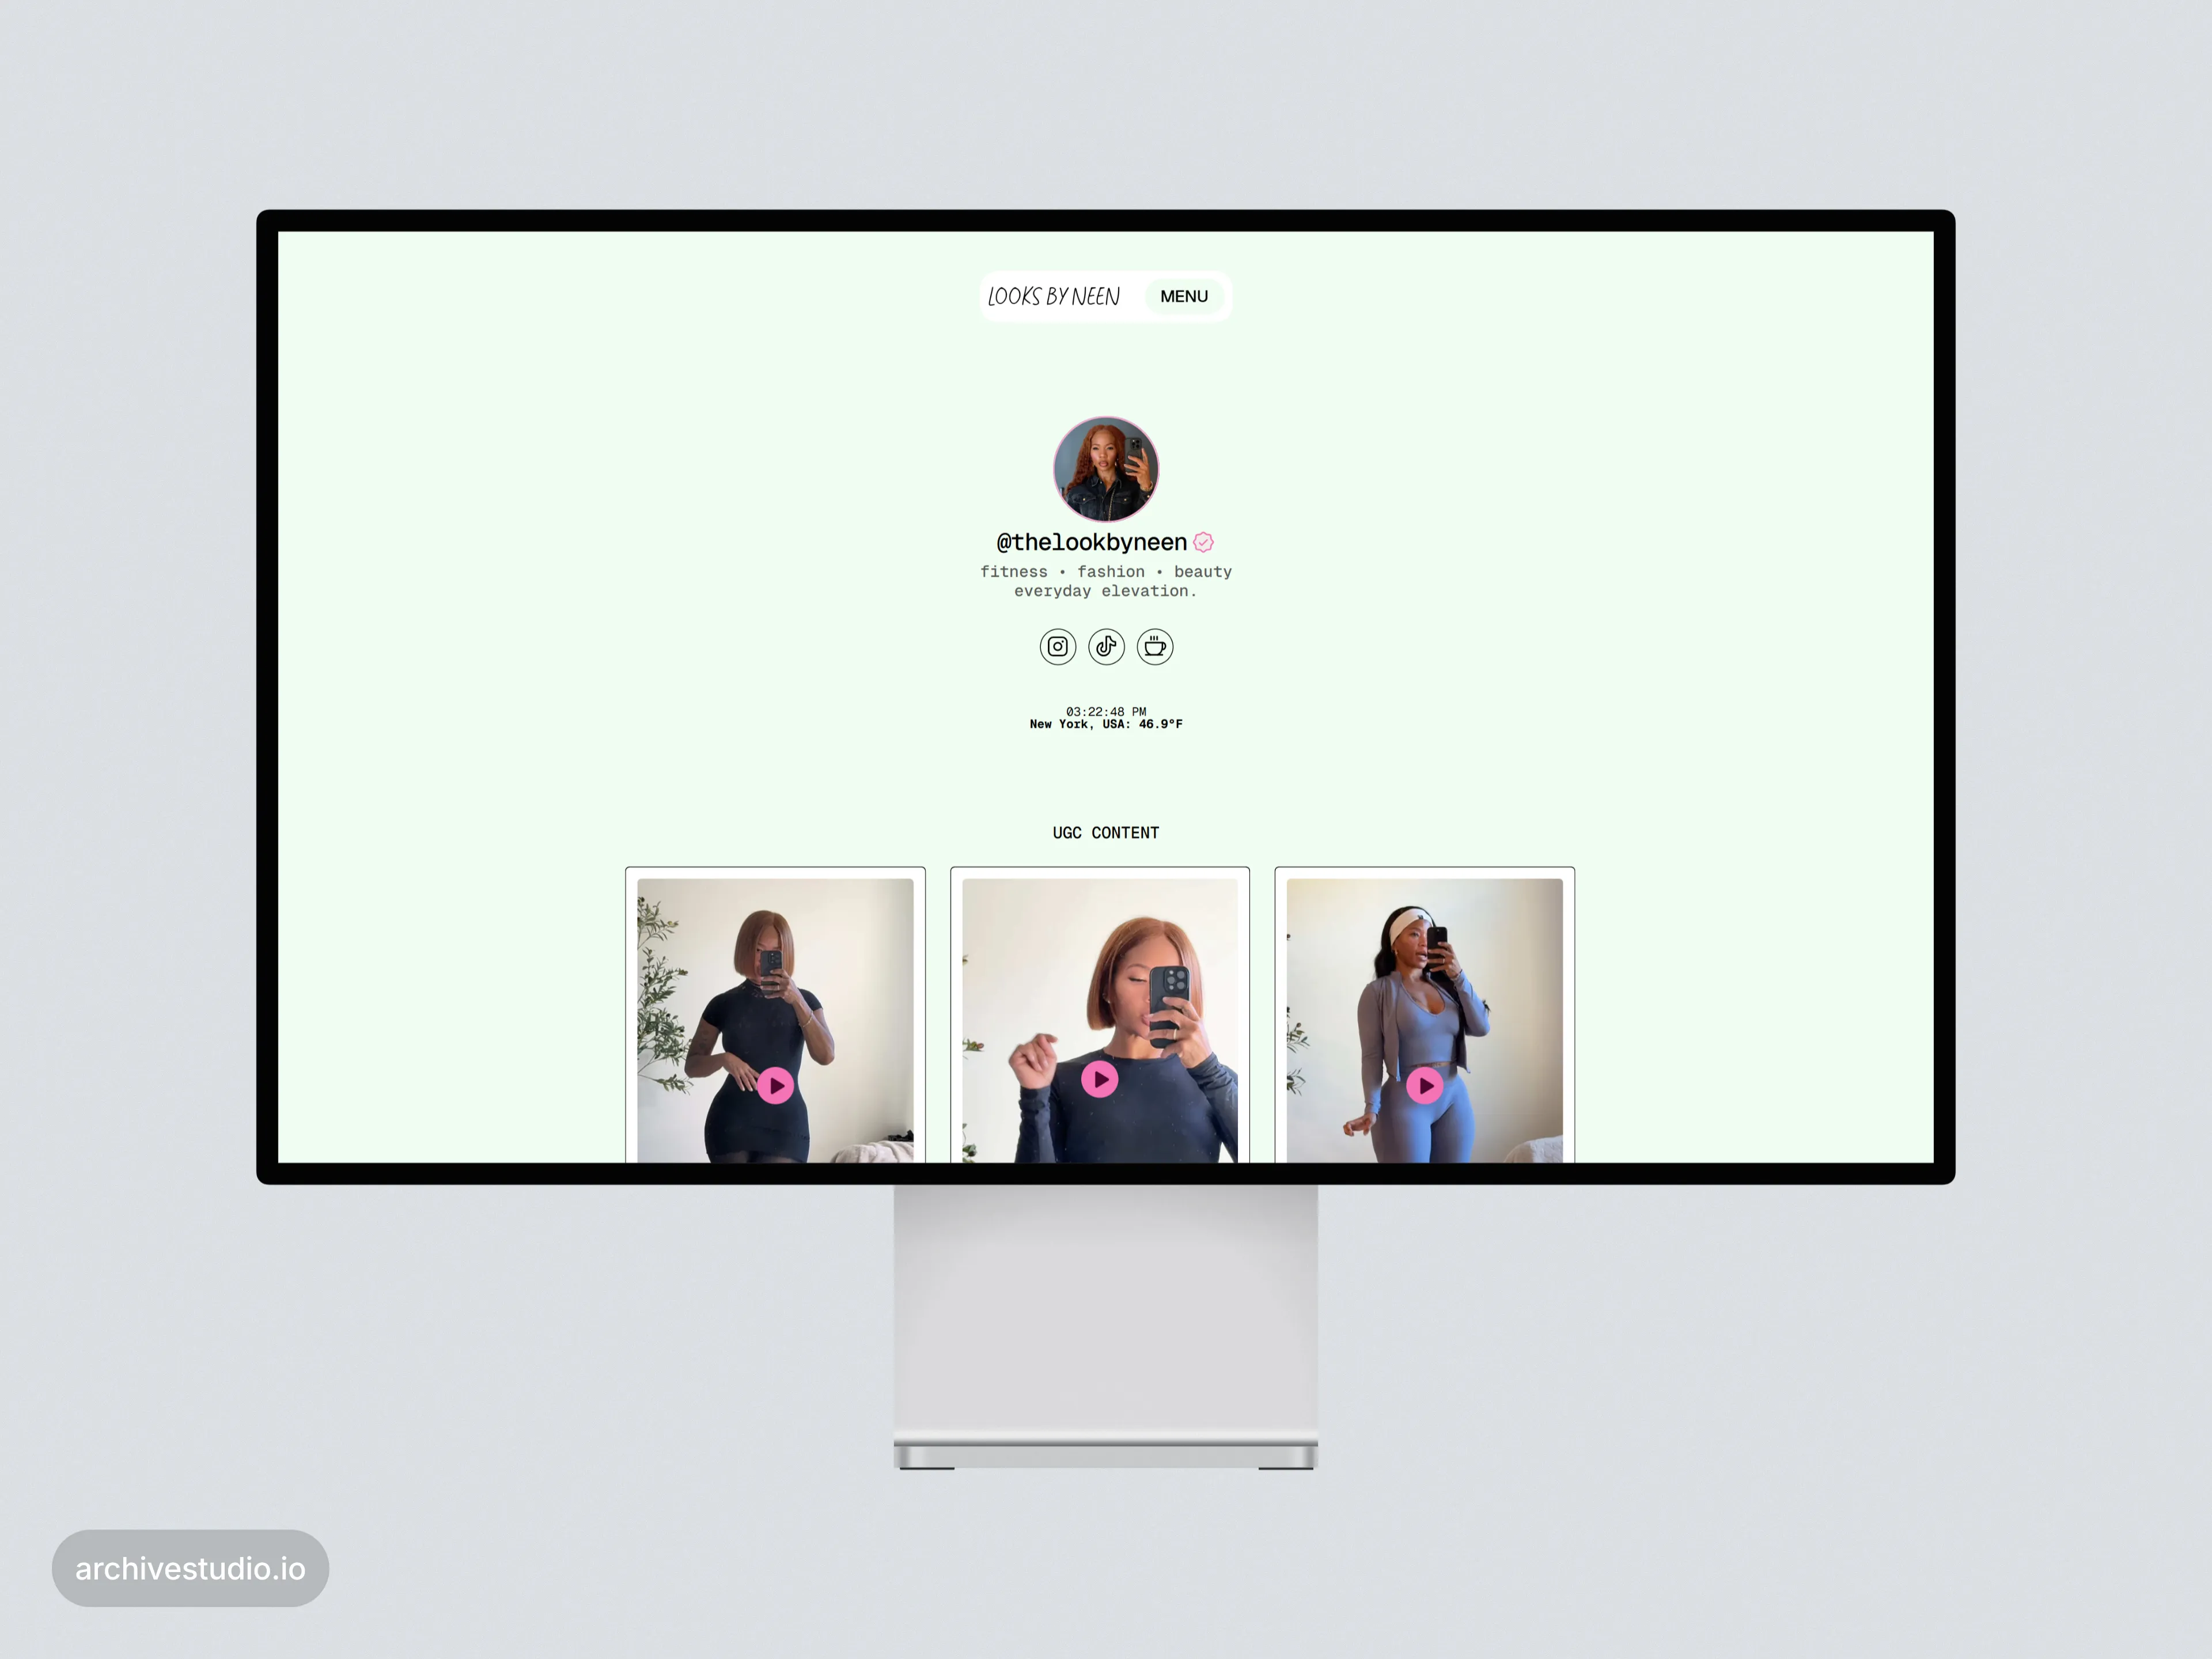Image resolution: width=2212 pixels, height=1659 pixels.
Task: Click the 03:22:48 PM clock text
Action: (1106, 712)
